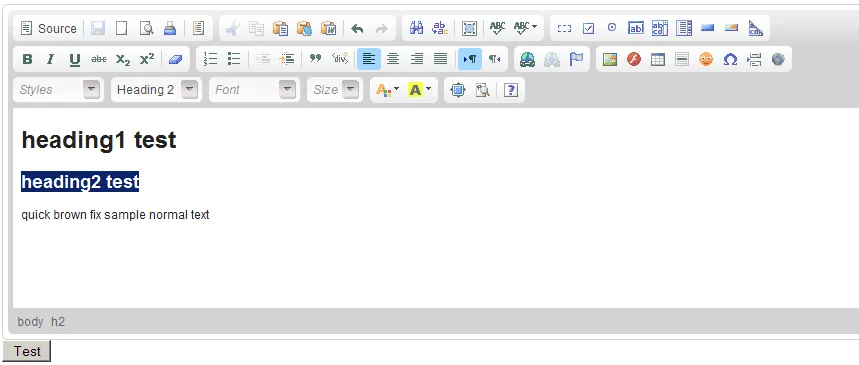
Task: Insert a Hidden Field
Action: (755, 28)
